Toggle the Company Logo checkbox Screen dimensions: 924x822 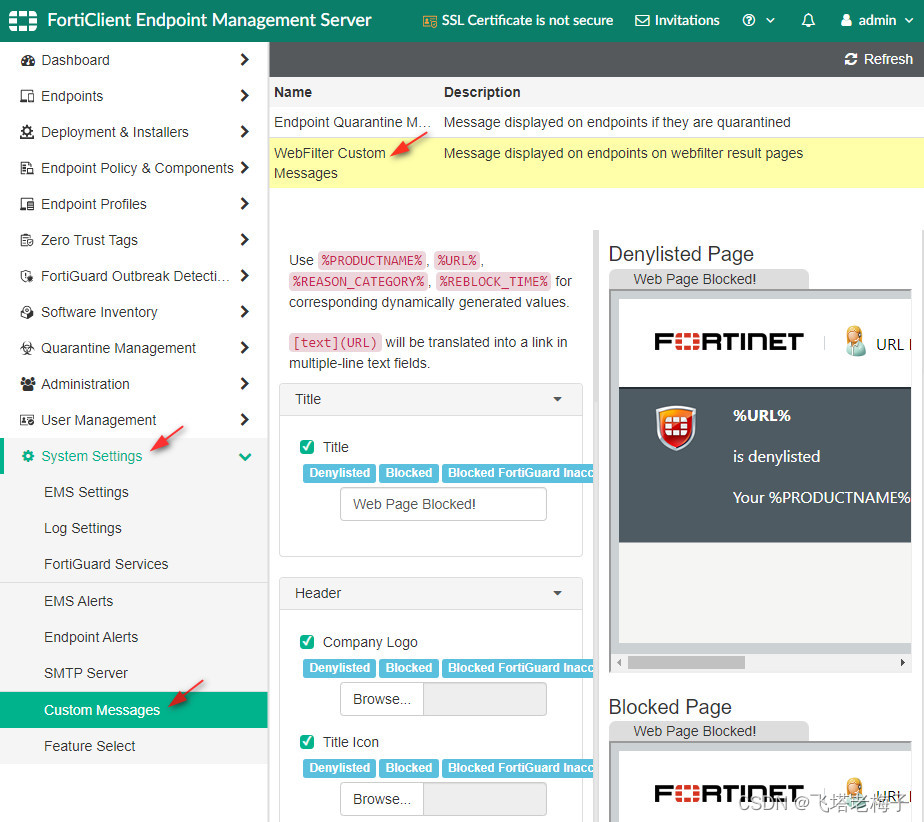pyautogui.click(x=307, y=641)
